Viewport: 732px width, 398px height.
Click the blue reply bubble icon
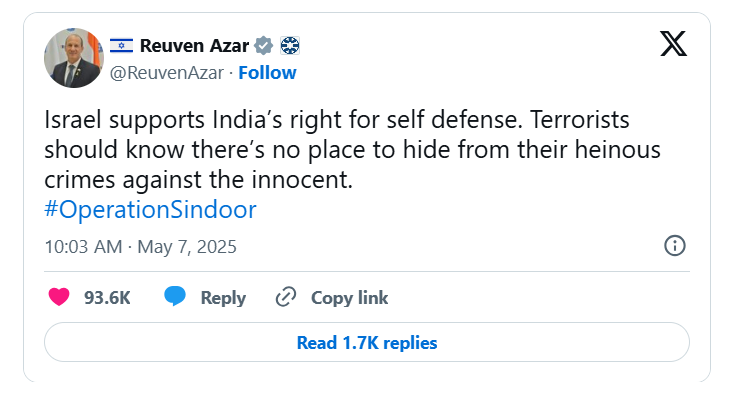pos(175,296)
